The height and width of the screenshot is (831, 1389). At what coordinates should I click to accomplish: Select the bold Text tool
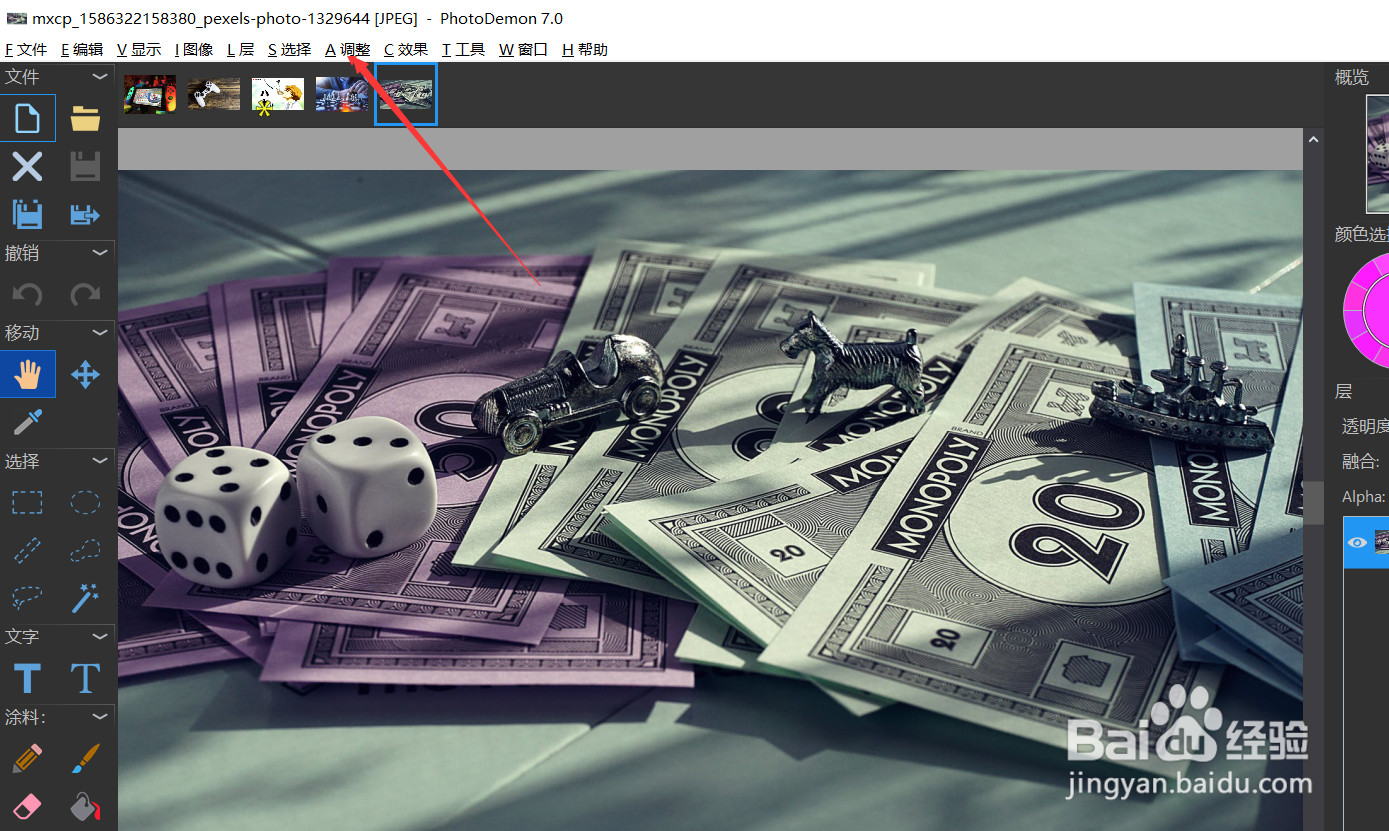(27, 678)
